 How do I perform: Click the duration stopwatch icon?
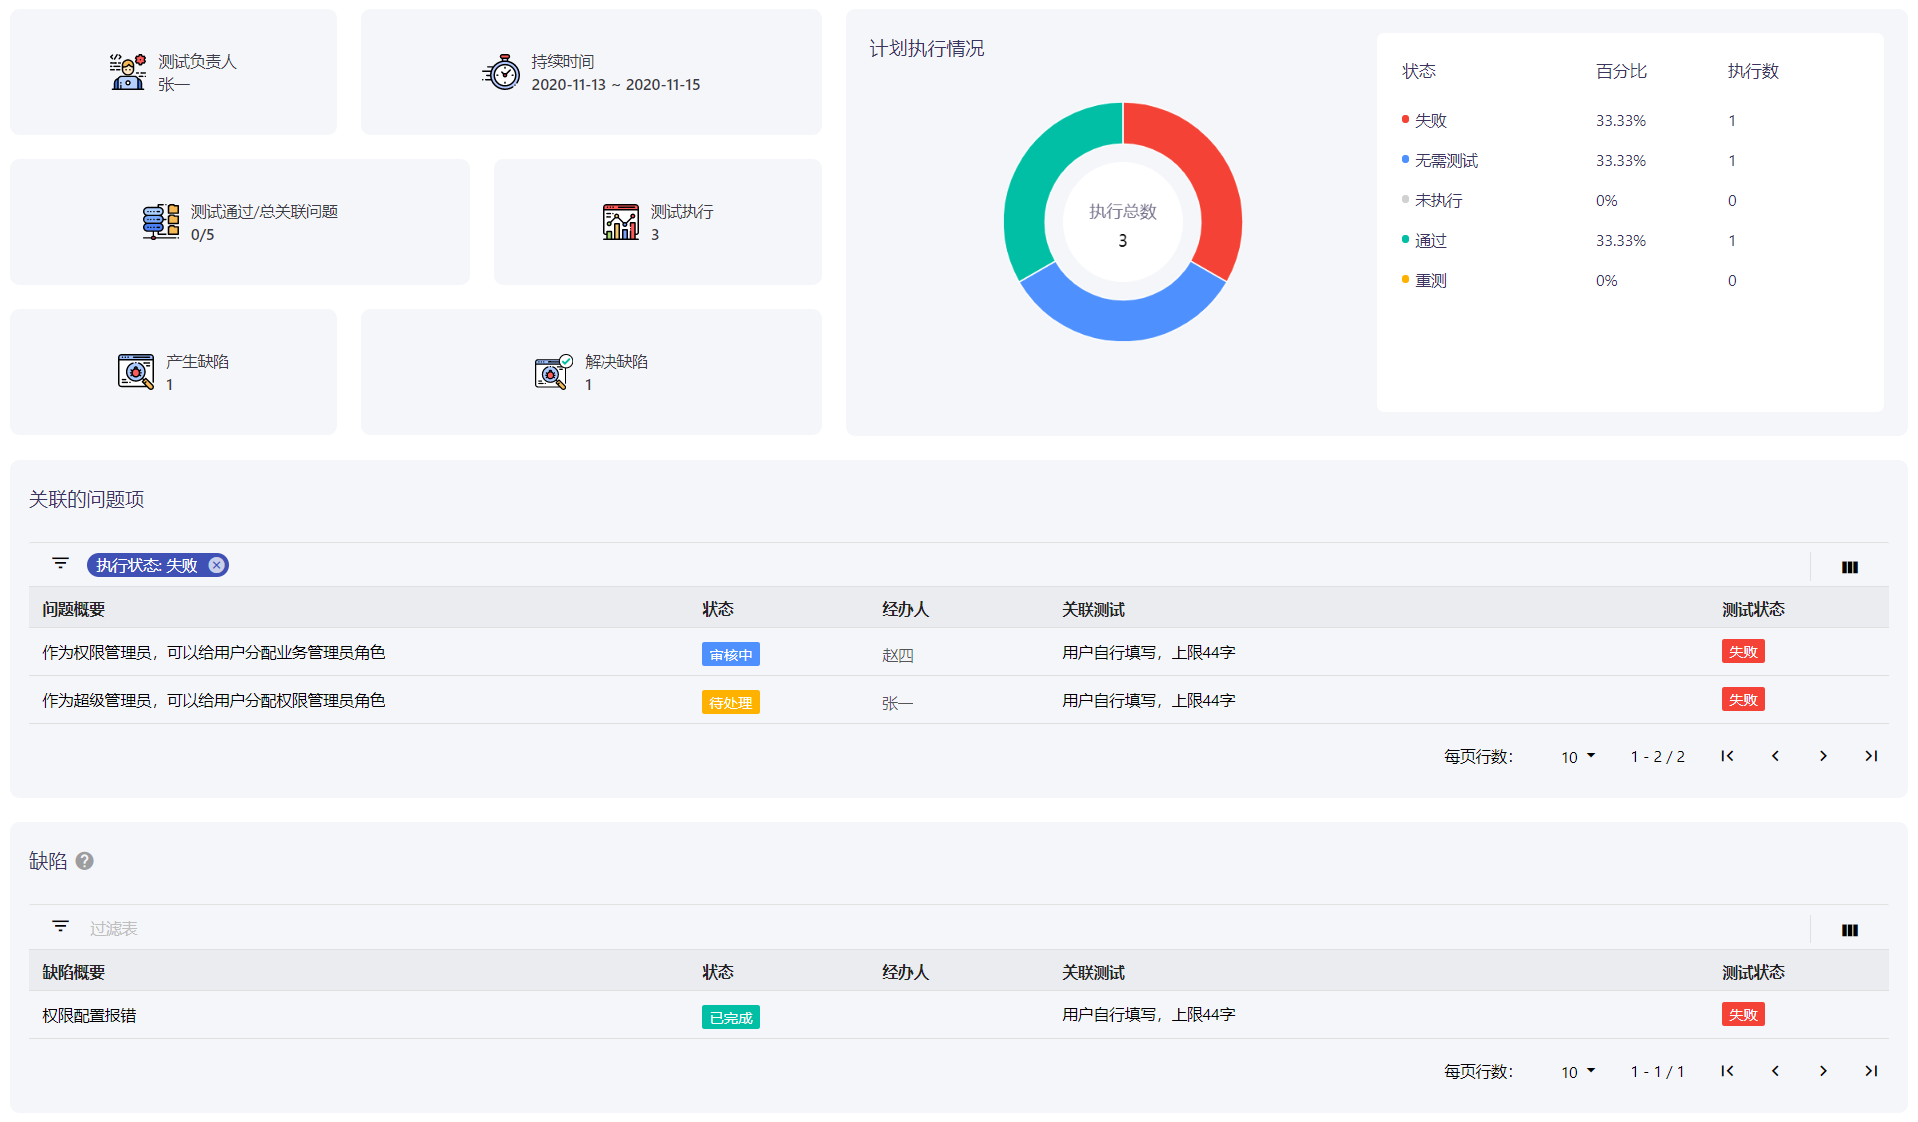pos(501,72)
